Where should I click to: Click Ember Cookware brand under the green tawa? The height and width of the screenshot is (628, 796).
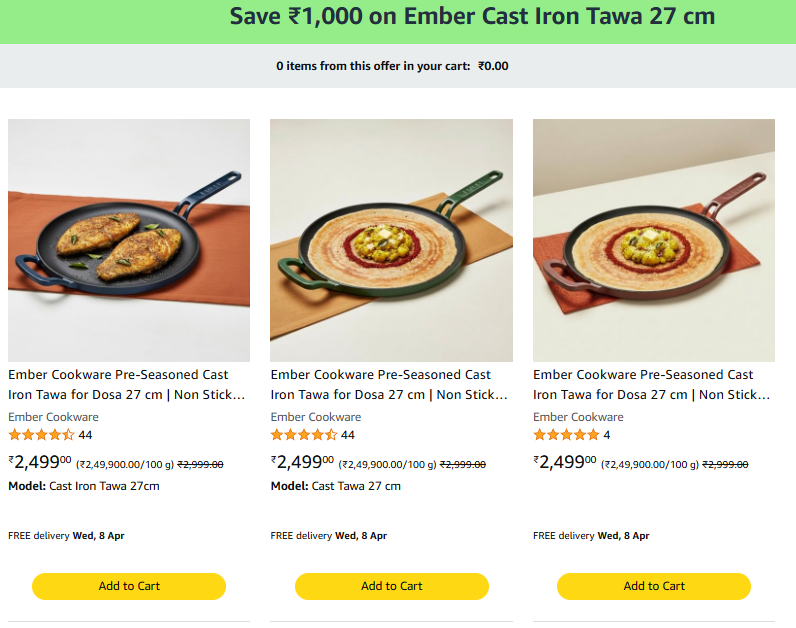[x=315, y=417]
